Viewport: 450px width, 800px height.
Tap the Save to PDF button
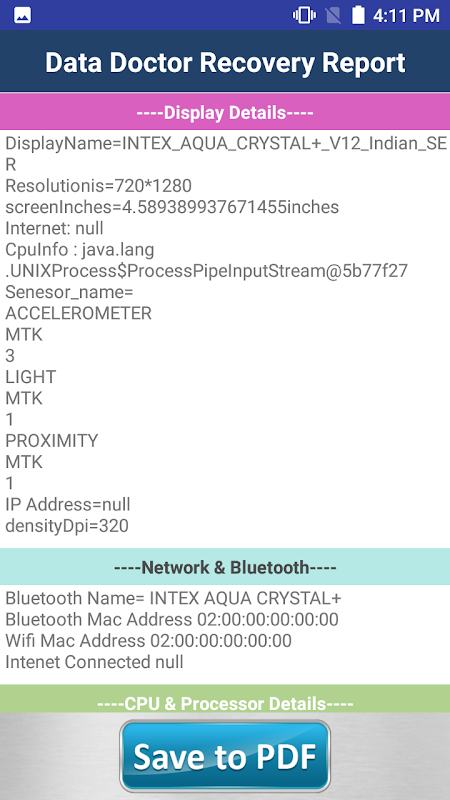click(225, 756)
